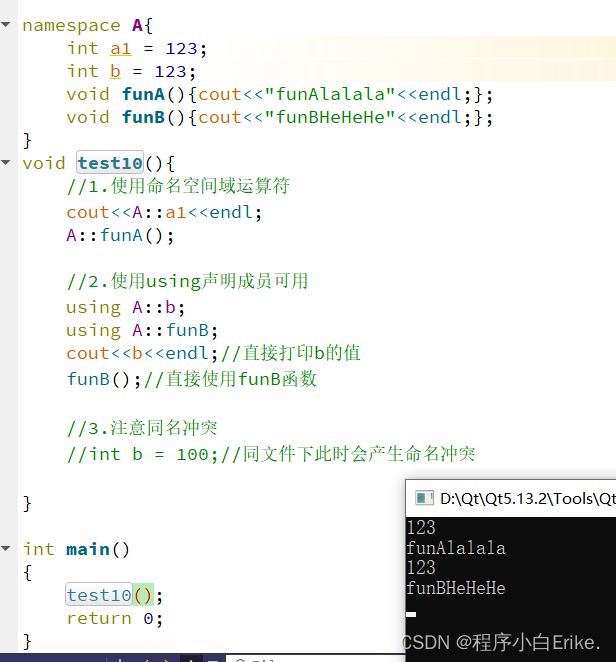Click the 'cout<<b<<endl;' statement
The image size is (616, 662).
coord(142,353)
